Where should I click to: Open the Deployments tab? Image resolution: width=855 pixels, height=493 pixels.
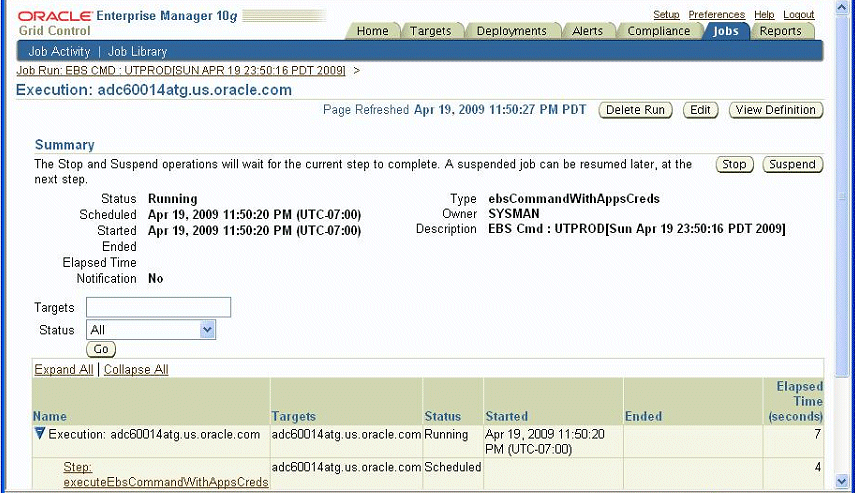(511, 31)
